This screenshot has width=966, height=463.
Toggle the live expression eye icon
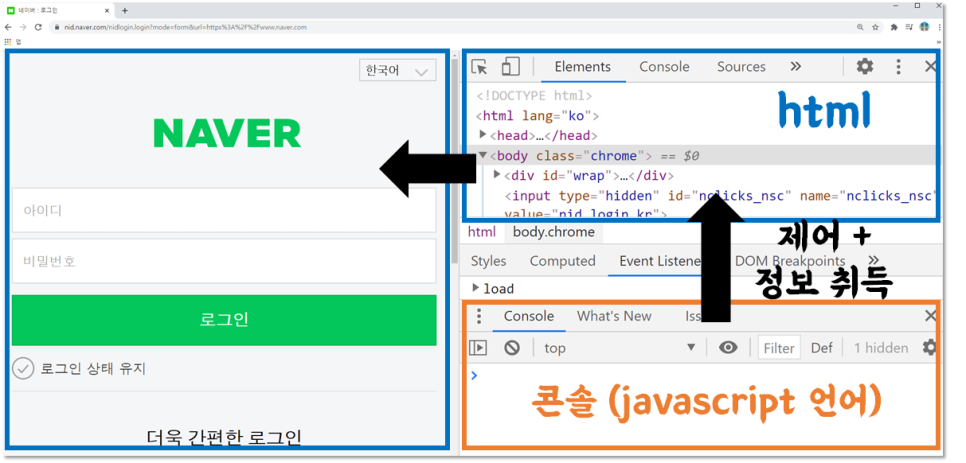coord(728,348)
